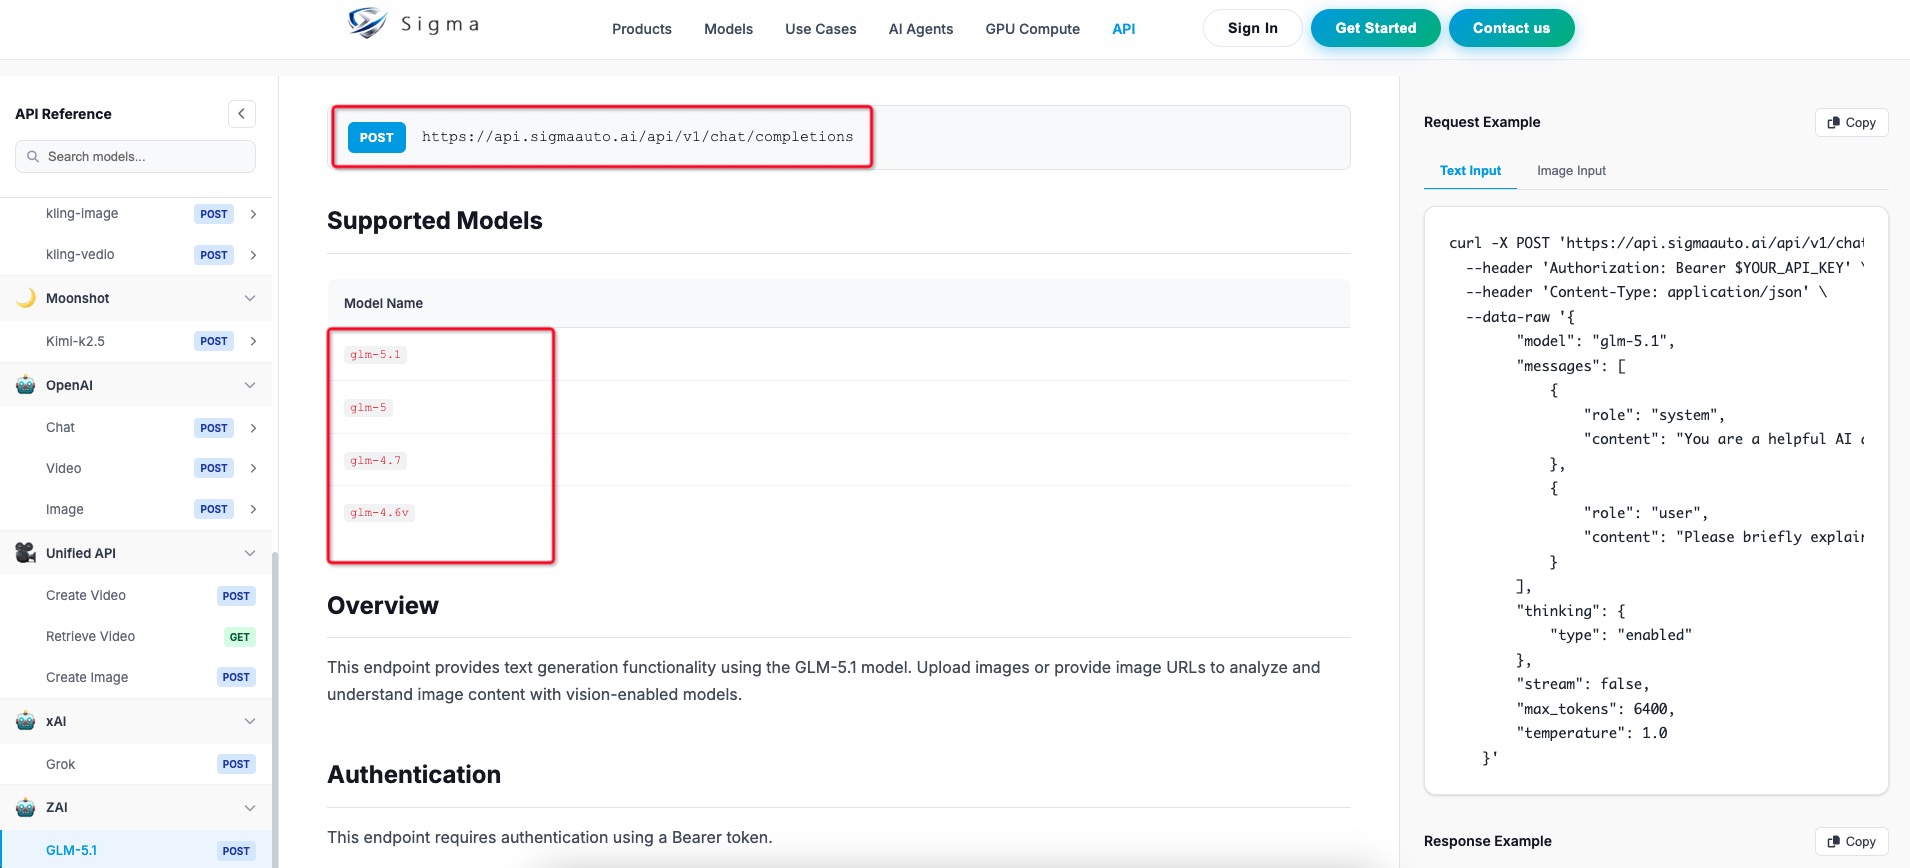Click the Sign In button
The image size is (1910, 868).
click(1253, 28)
